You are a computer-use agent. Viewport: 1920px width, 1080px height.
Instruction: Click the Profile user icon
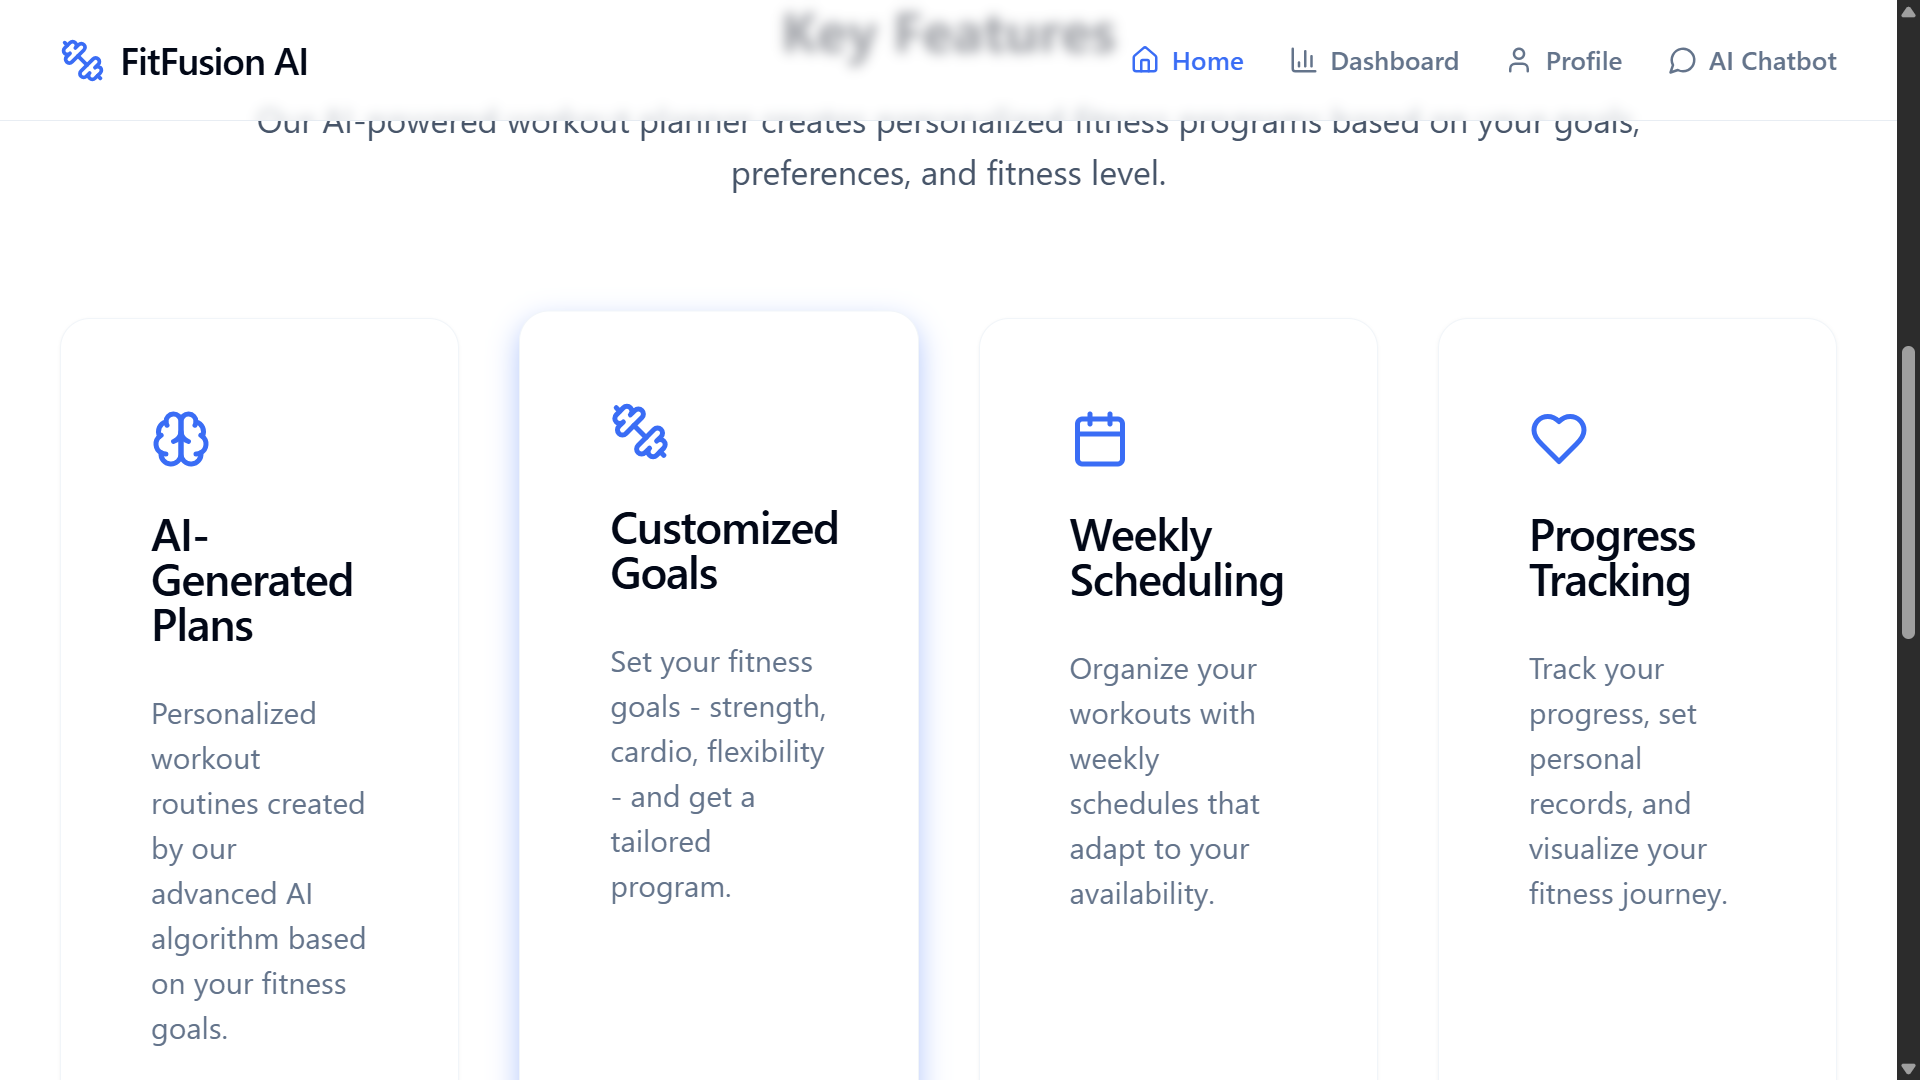point(1519,61)
